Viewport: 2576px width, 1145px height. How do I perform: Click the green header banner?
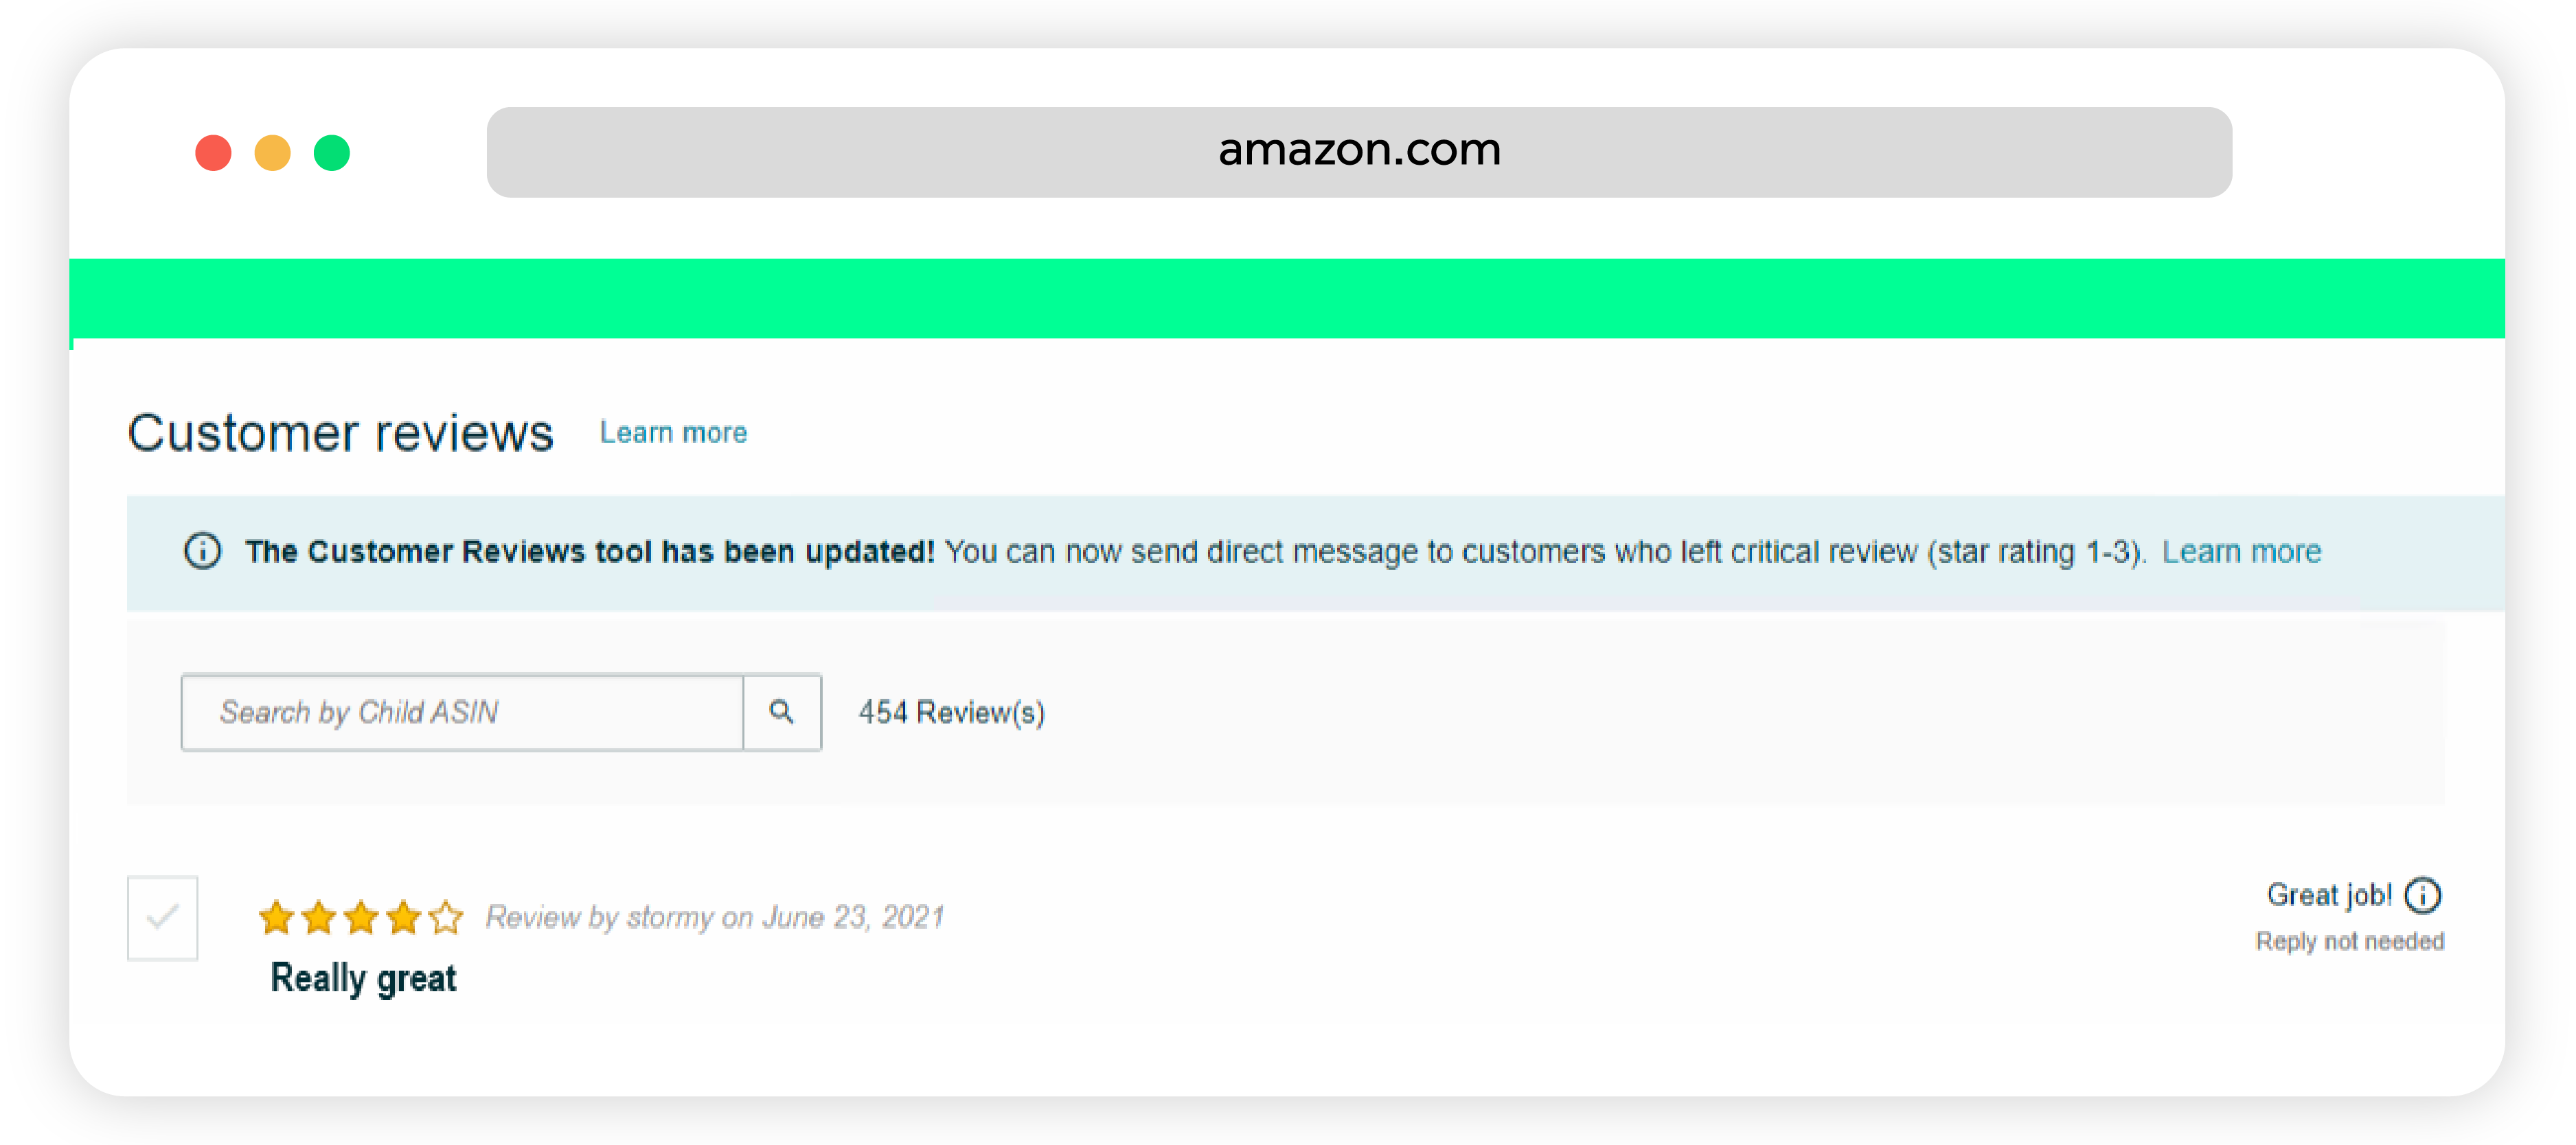[x=1287, y=299]
